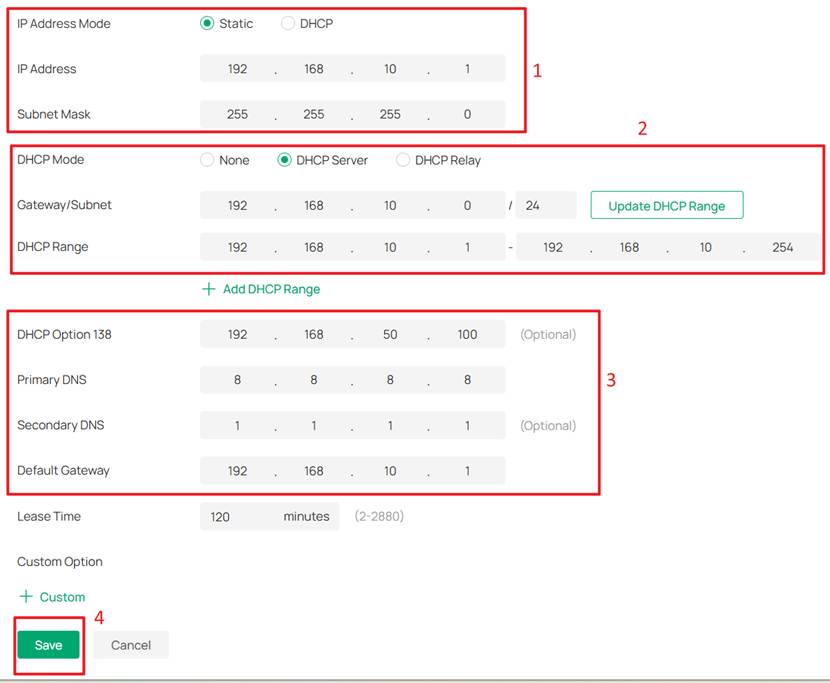830x683 pixels.
Task: Edit DHCP Range start first octet
Action: tap(237, 247)
